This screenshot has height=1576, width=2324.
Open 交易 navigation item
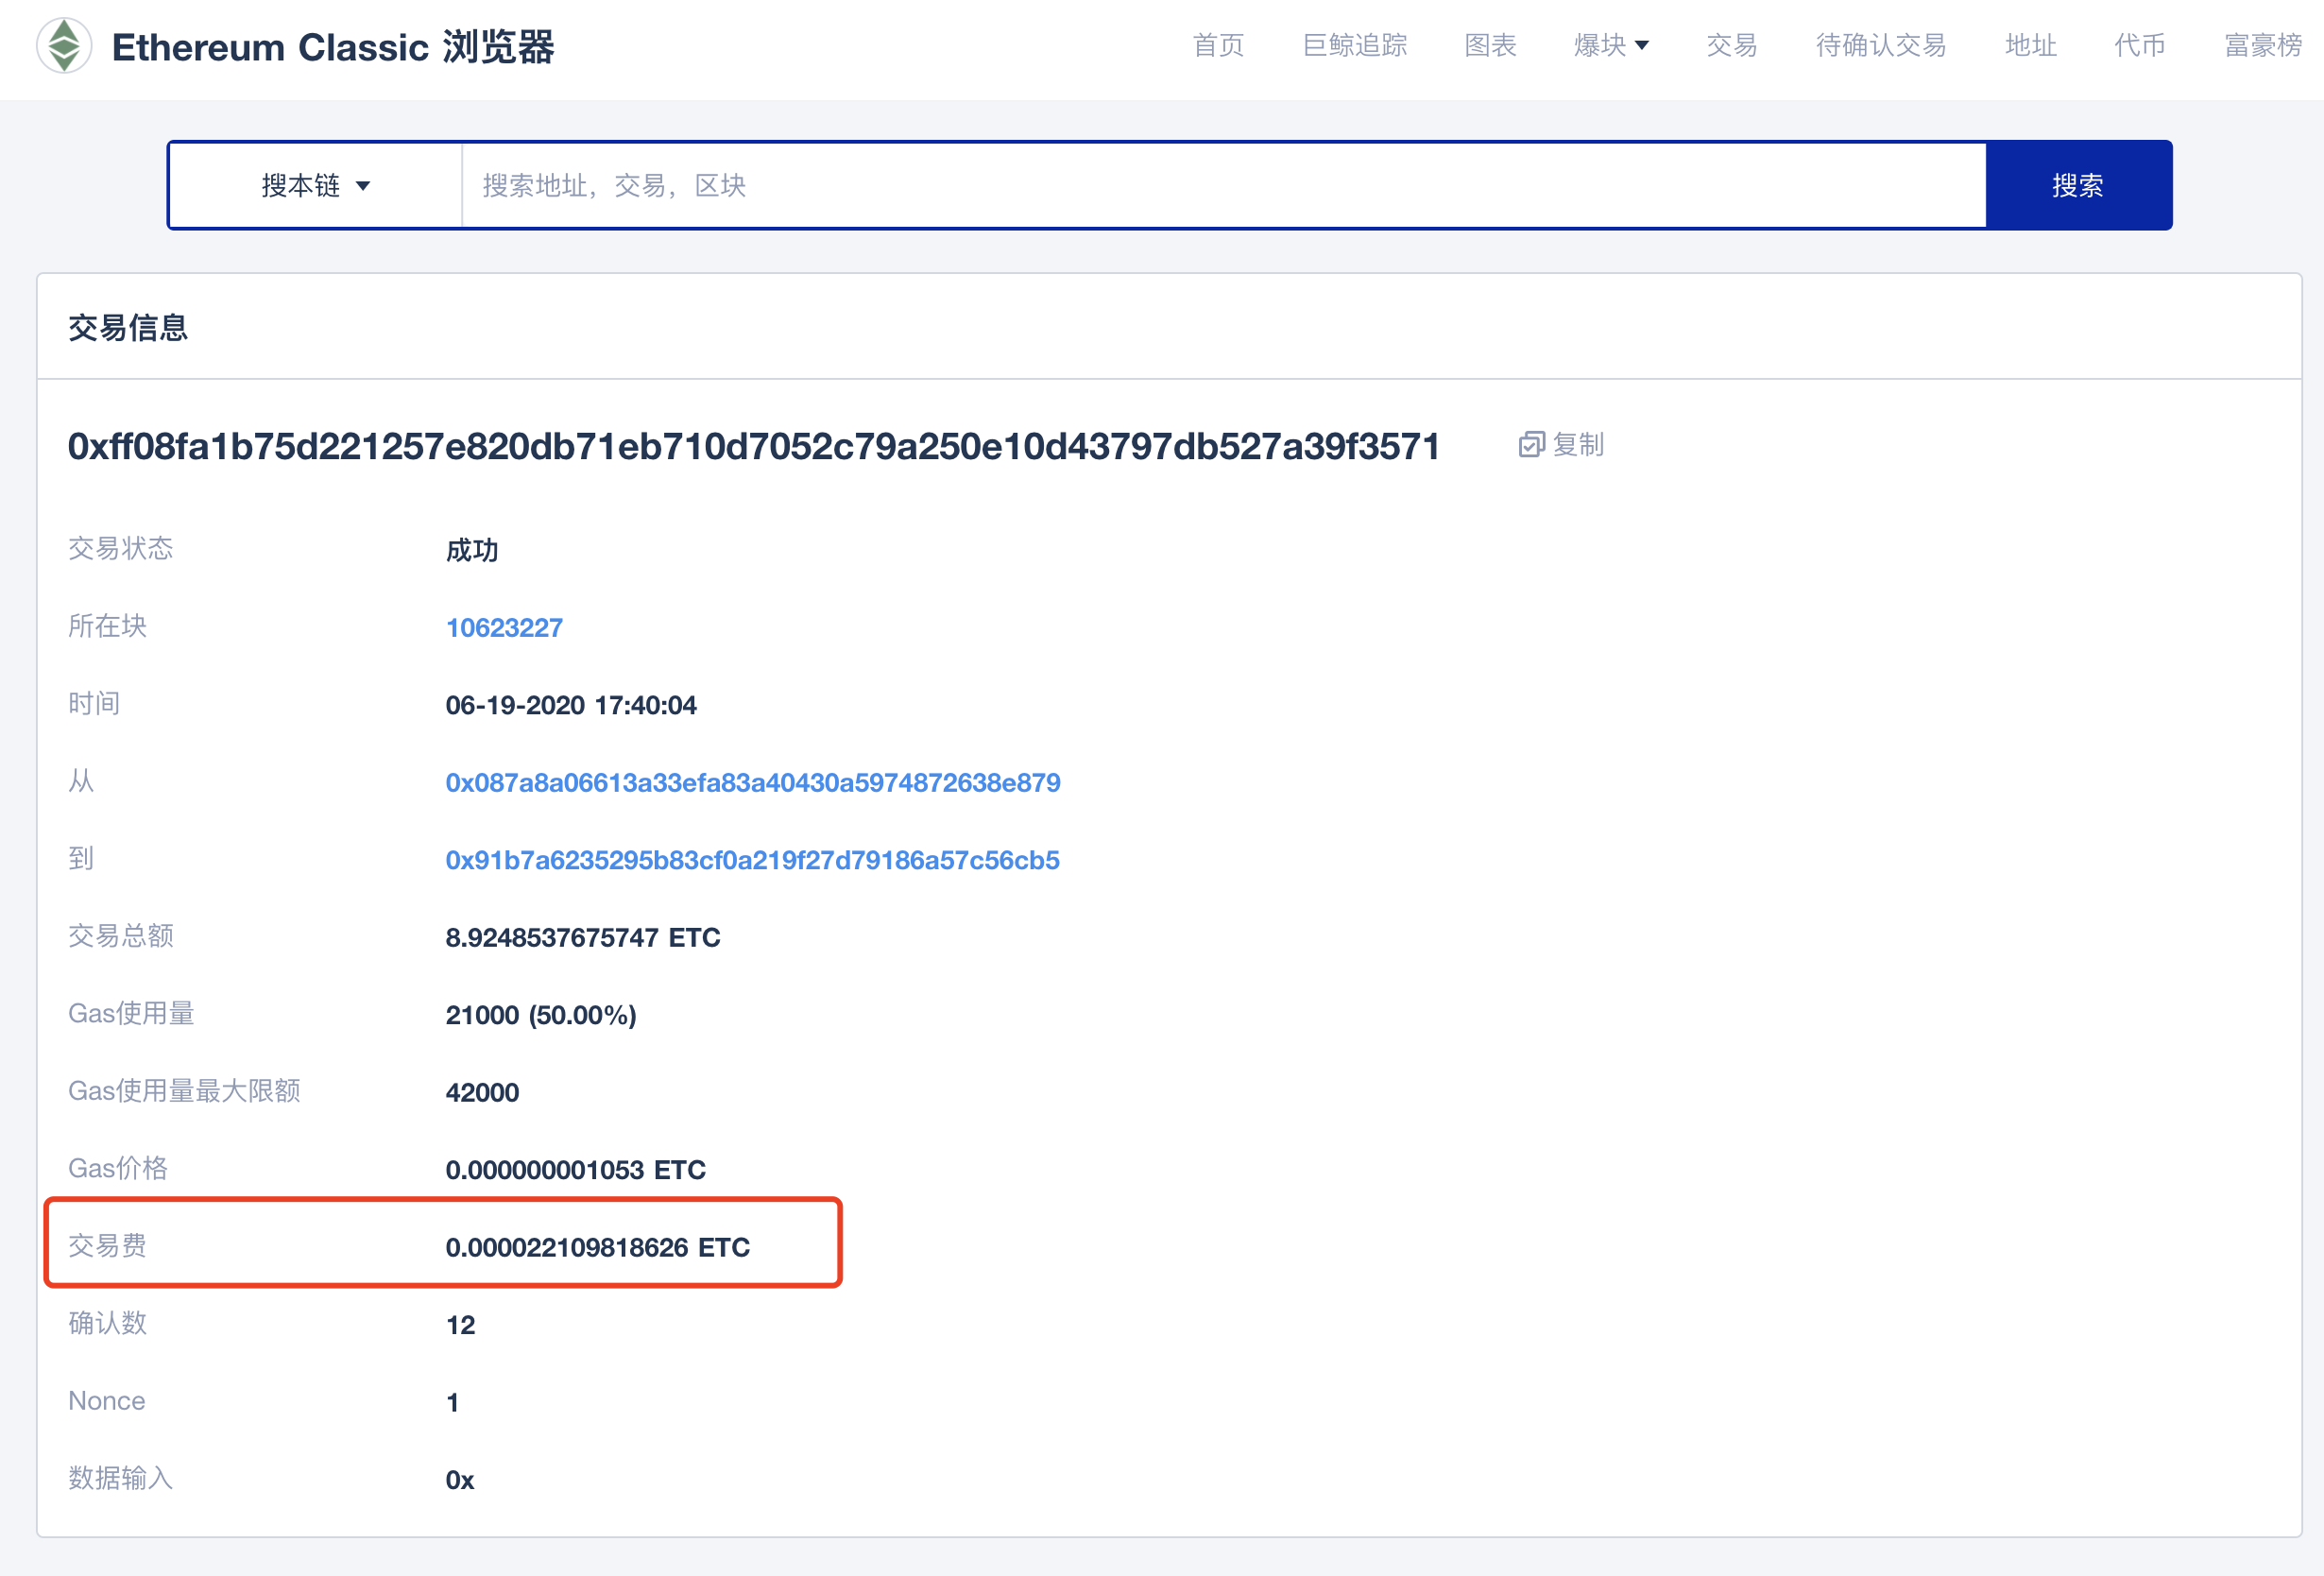[x=1731, y=45]
